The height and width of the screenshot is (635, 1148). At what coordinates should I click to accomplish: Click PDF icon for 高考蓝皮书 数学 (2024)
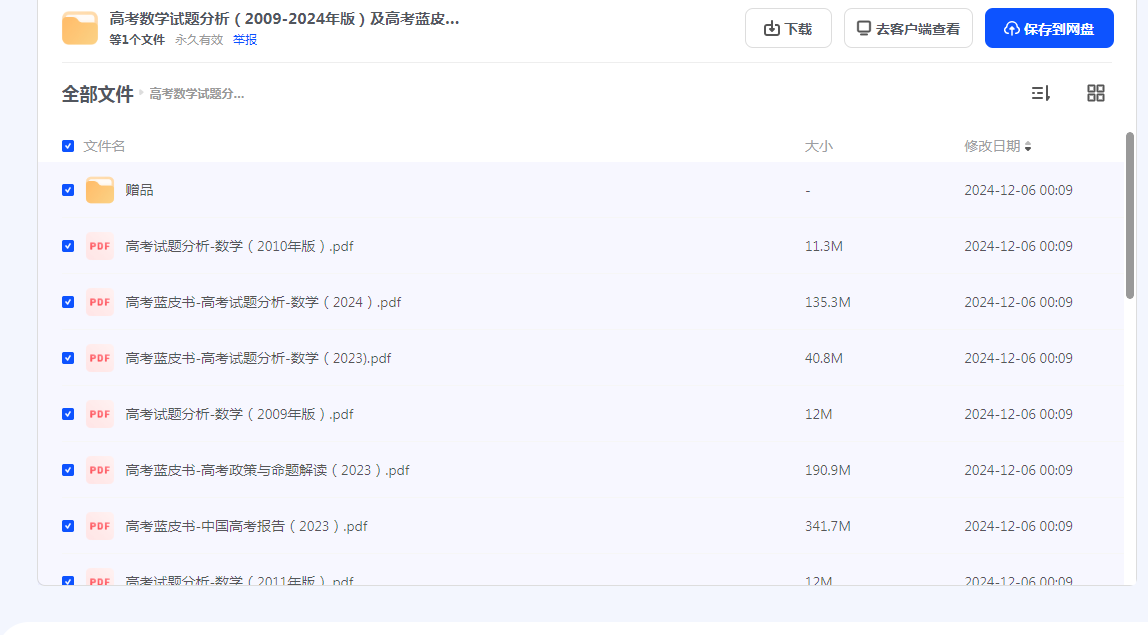[100, 302]
